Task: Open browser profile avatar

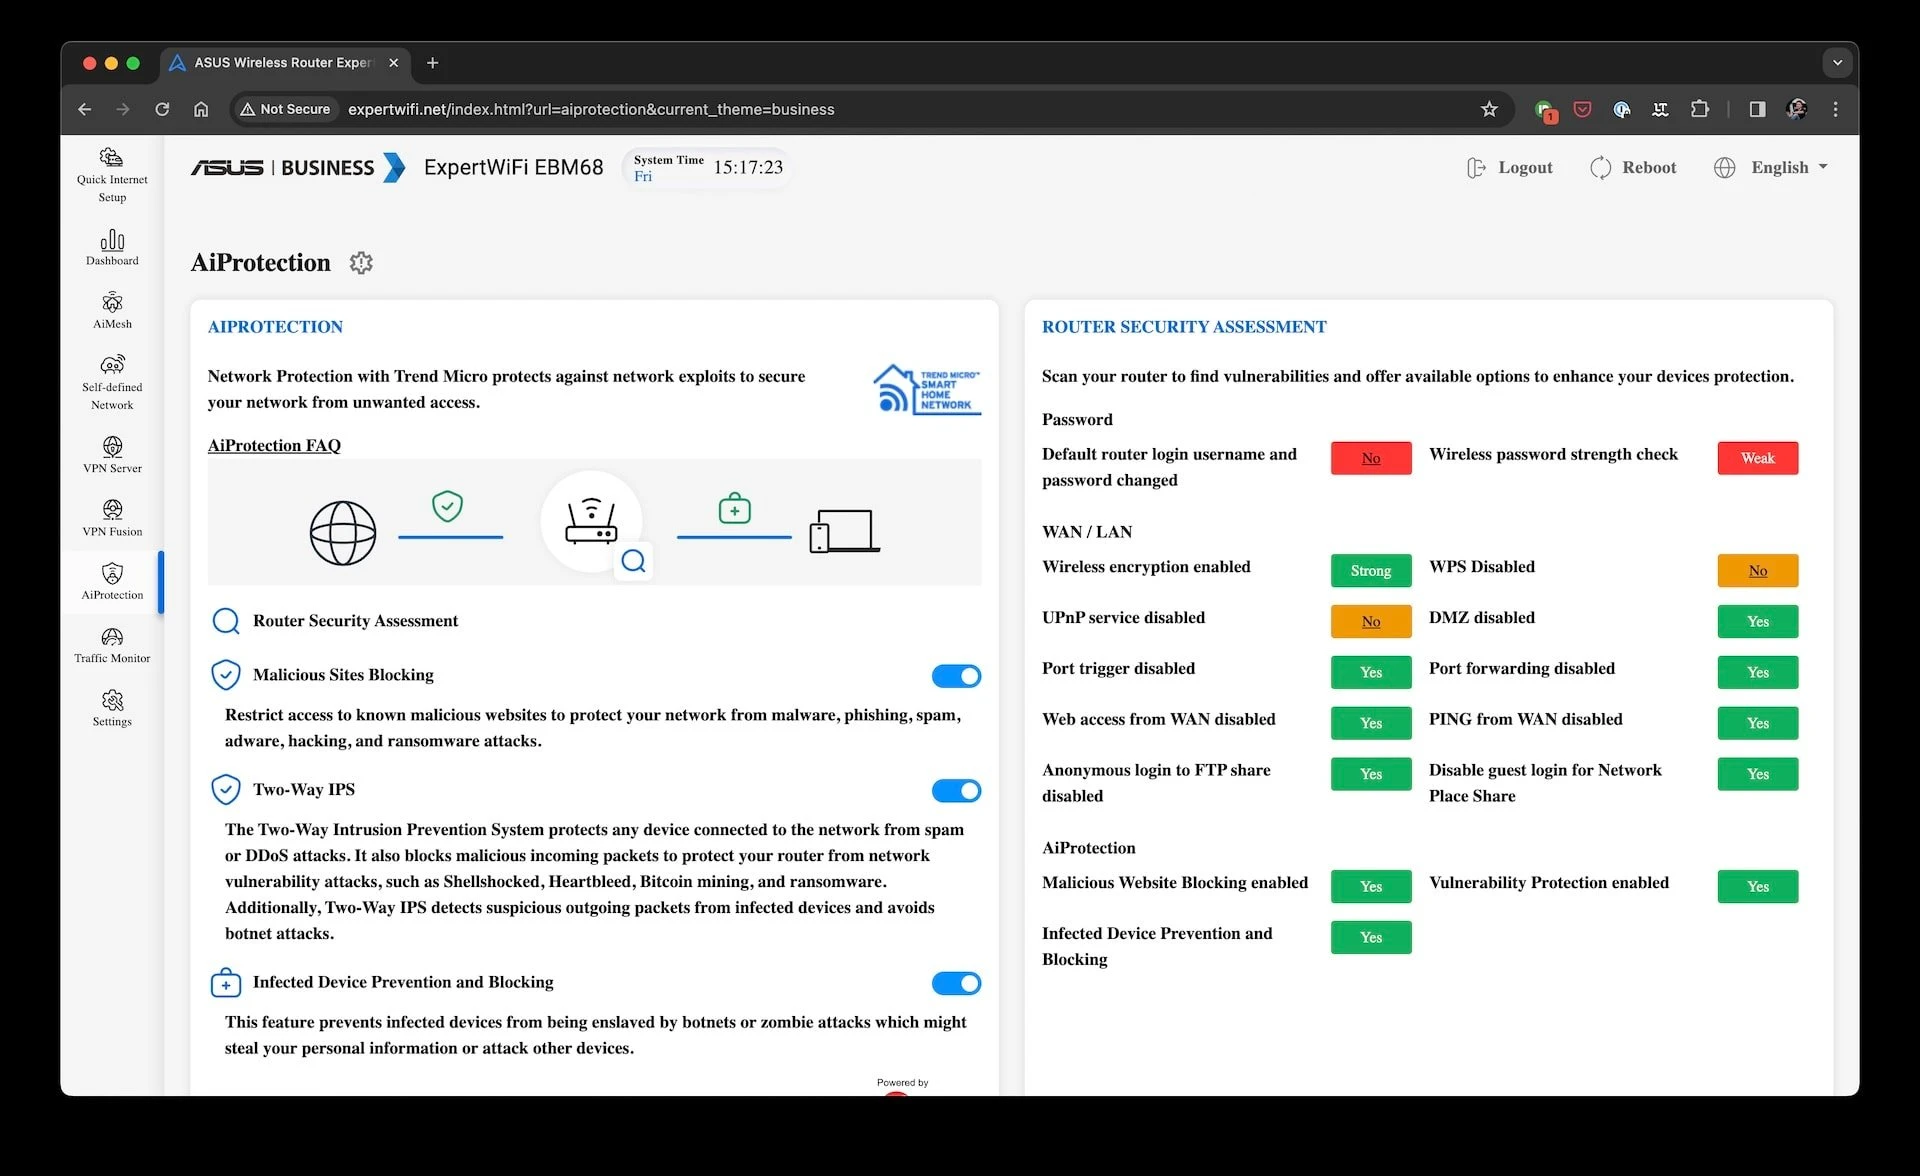Action: click(x=1797, y=109)
